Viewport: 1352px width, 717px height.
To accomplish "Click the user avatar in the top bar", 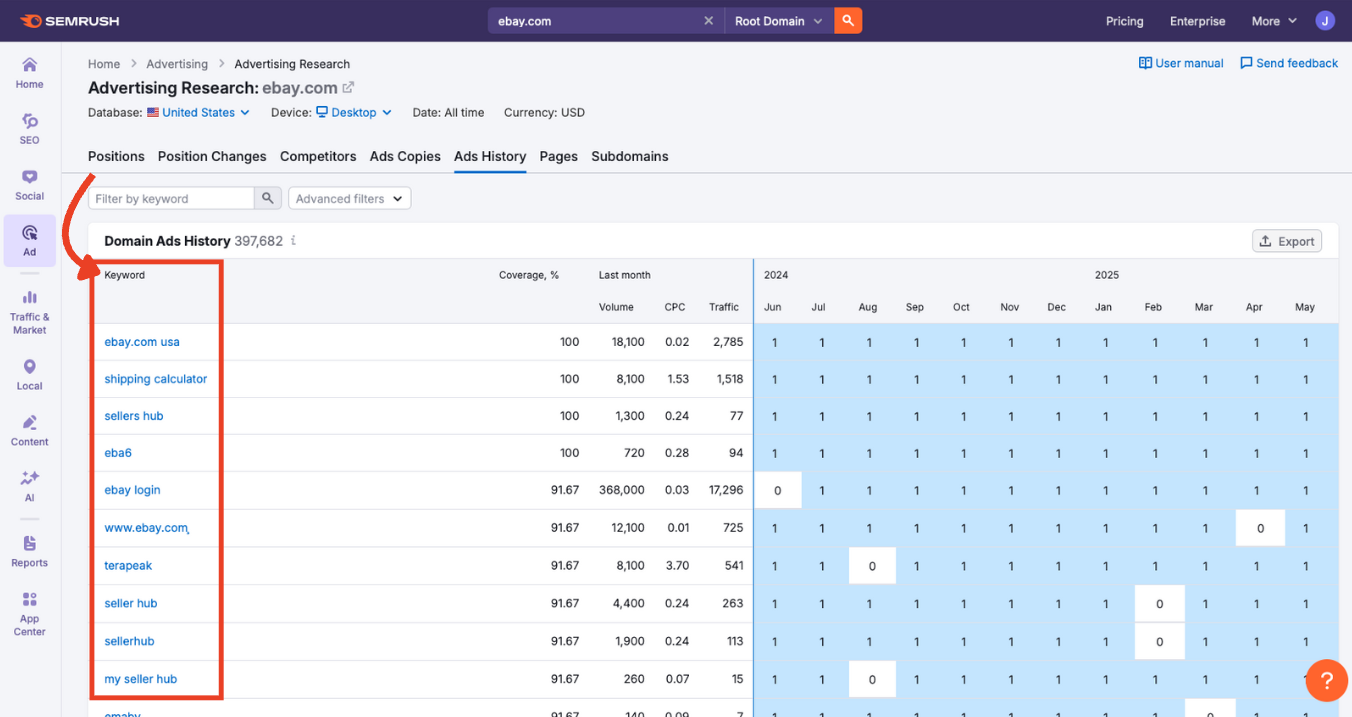I will click(x=1325, y=20).
